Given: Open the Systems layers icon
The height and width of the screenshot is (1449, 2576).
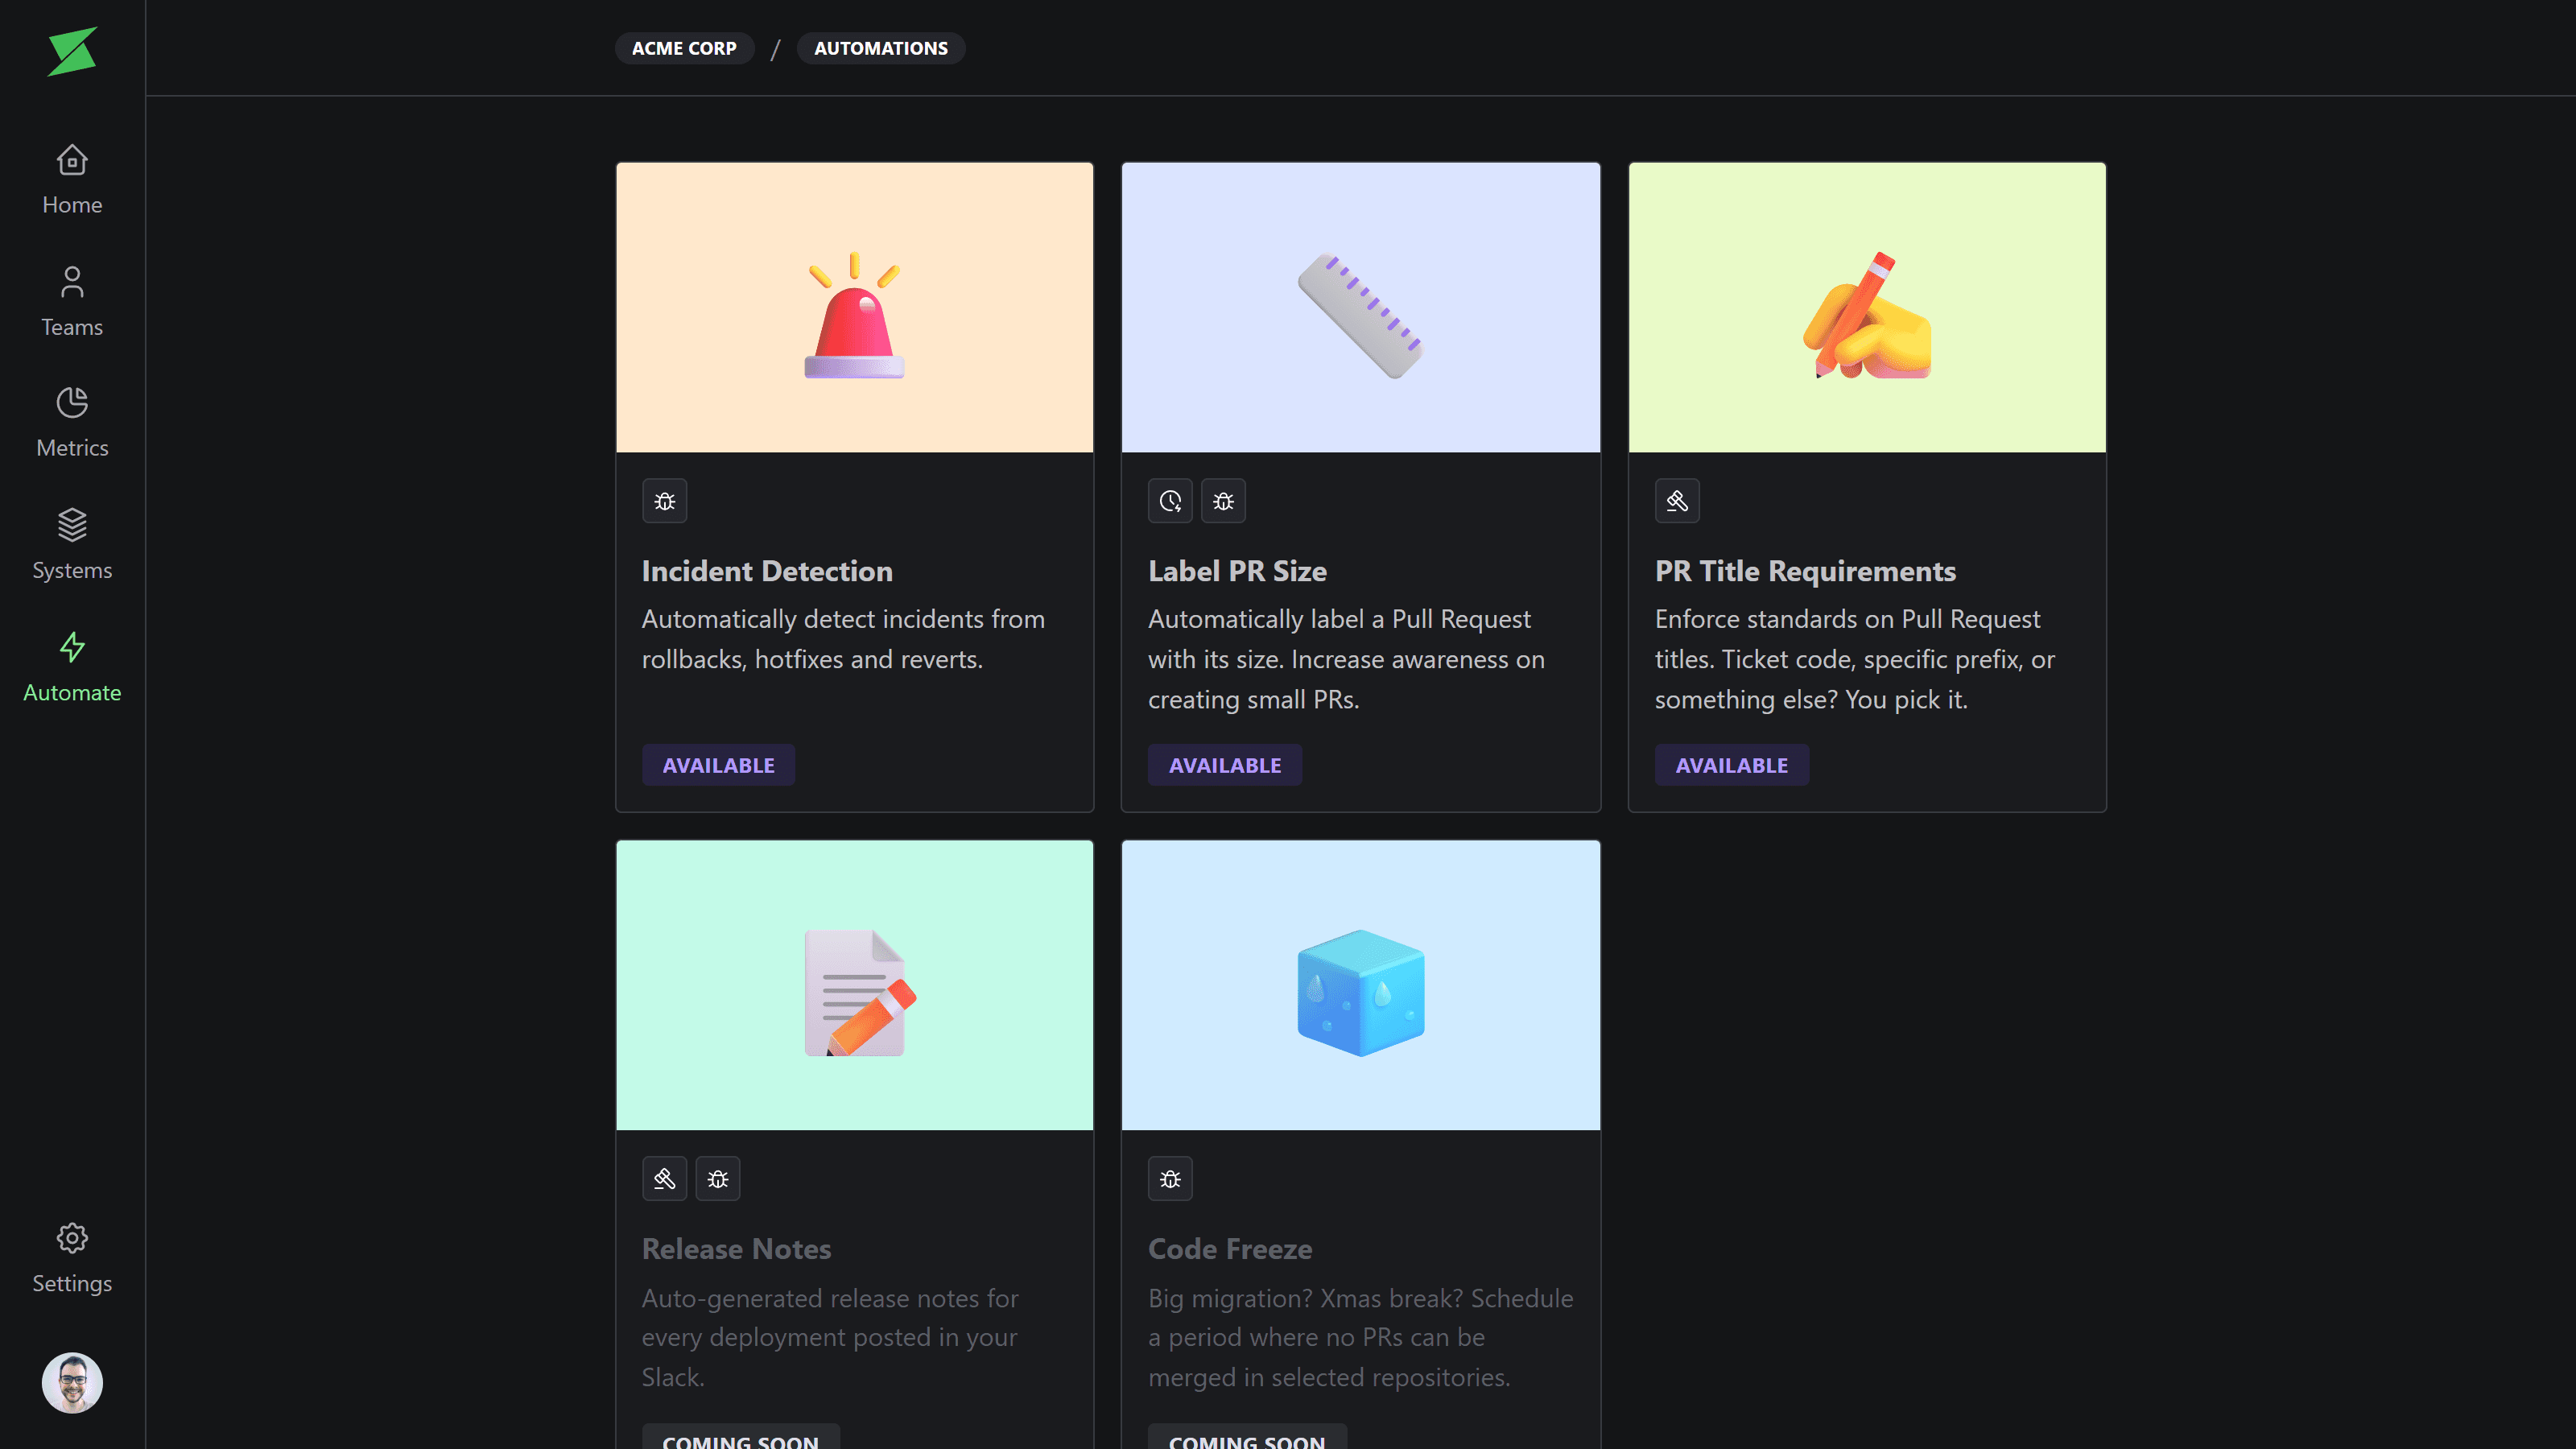Looking at the screenshot, I should (x=72, y=525).
